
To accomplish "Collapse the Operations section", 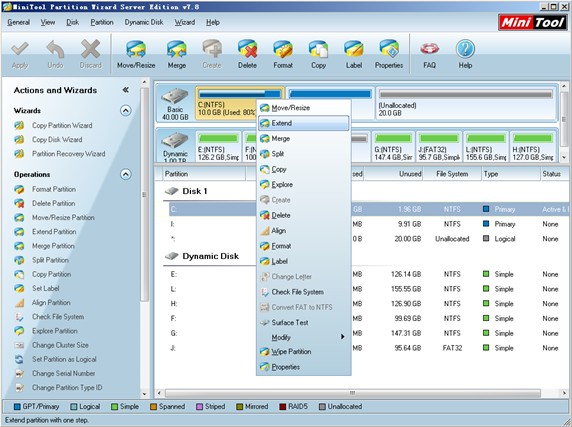I will (x=126, y=174).
